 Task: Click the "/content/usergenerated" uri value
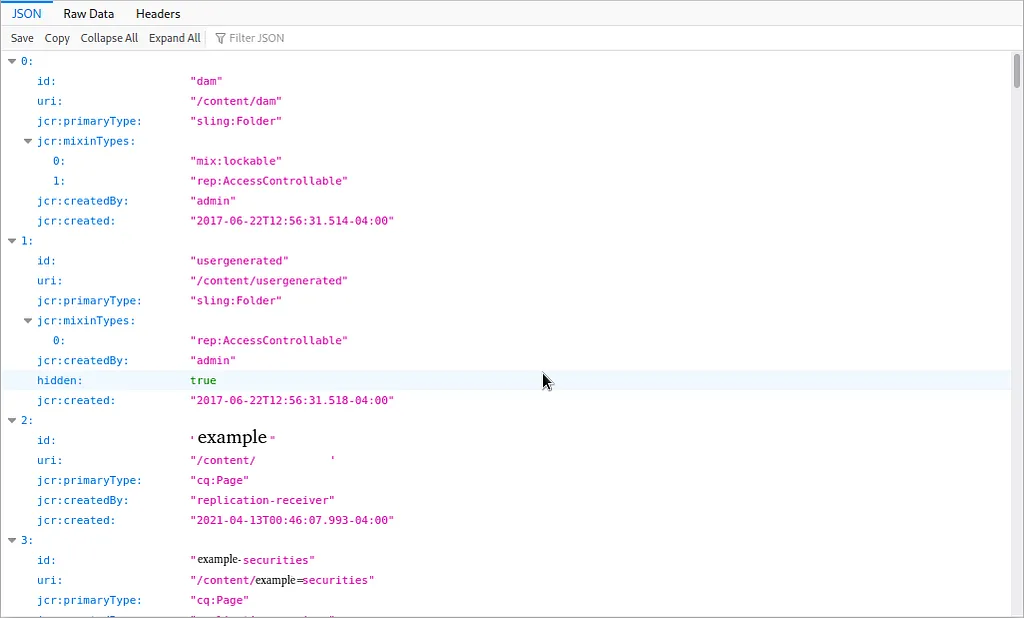click(268, 281)
